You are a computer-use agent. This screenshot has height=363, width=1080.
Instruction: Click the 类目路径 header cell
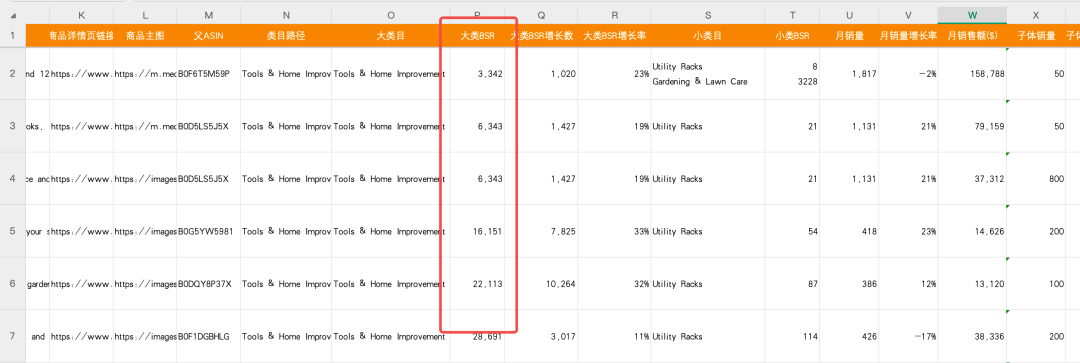[x=286, y=36]
